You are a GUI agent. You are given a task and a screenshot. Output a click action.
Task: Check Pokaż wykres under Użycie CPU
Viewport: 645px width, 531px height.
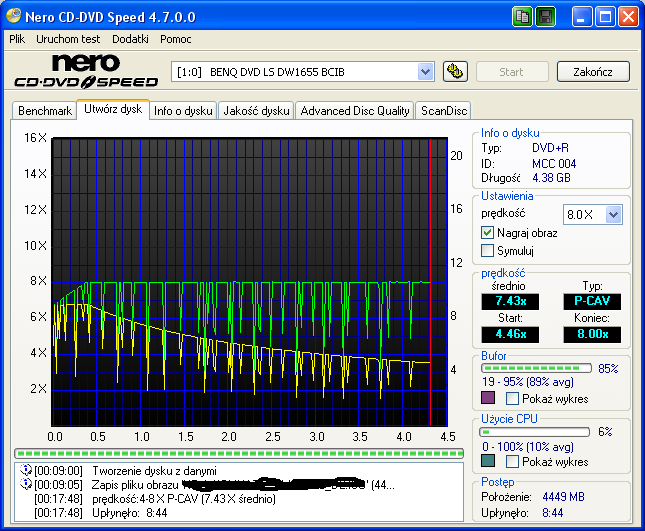tap(512, 461)
